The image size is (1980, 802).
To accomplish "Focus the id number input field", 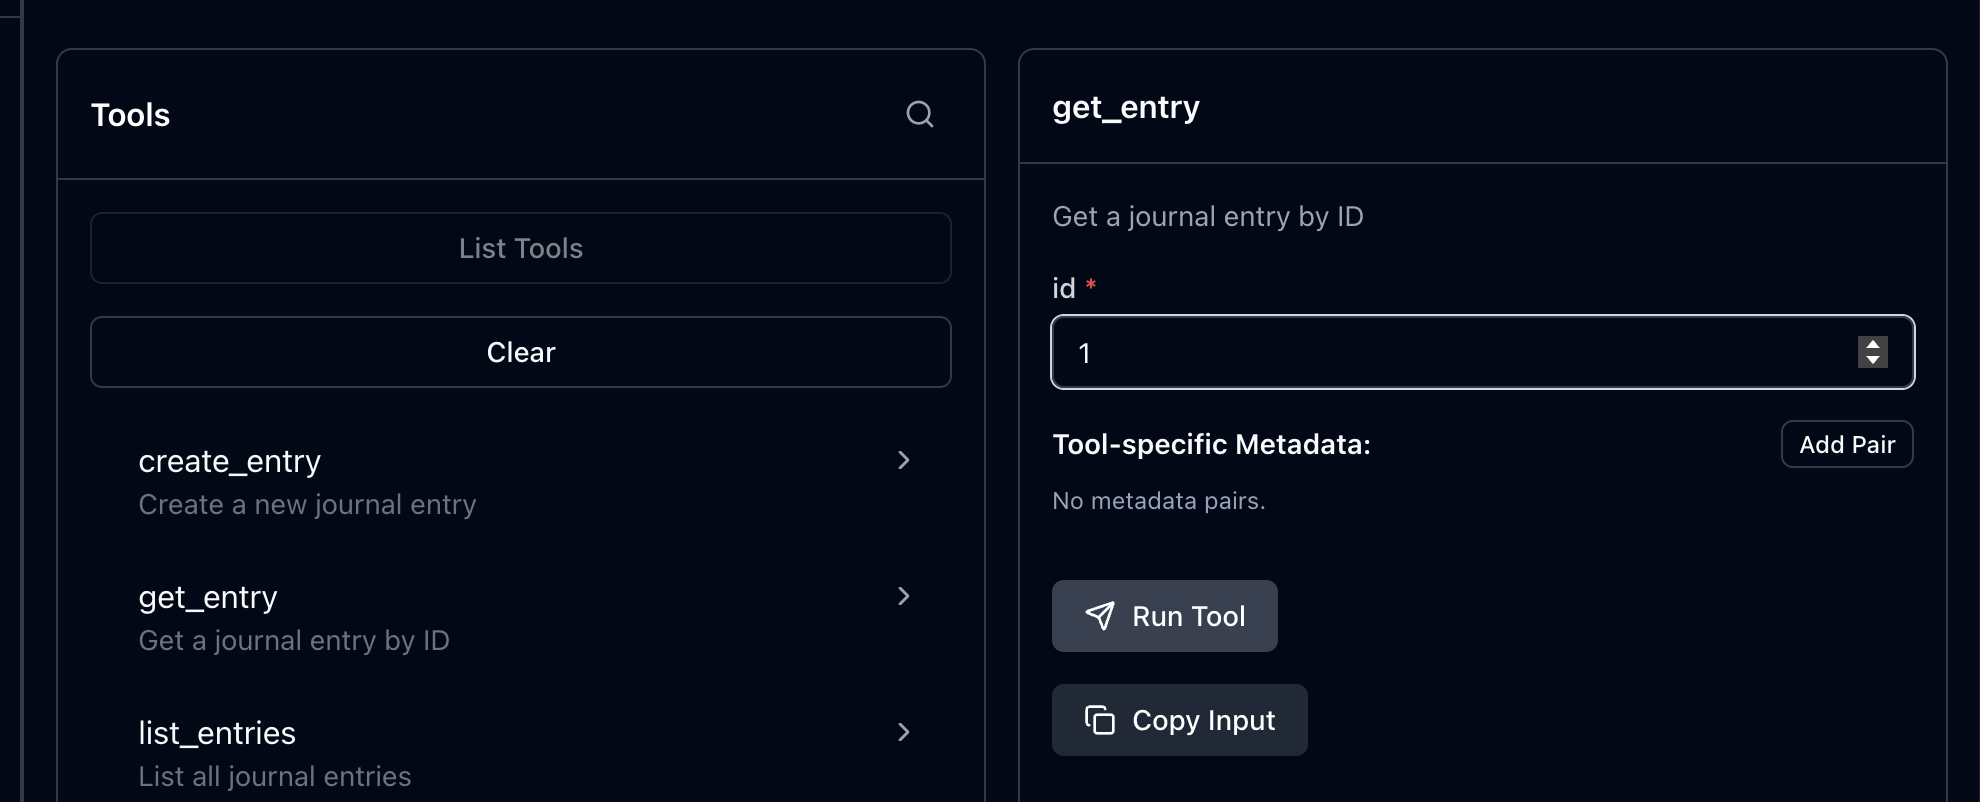I will [1450, 352].
